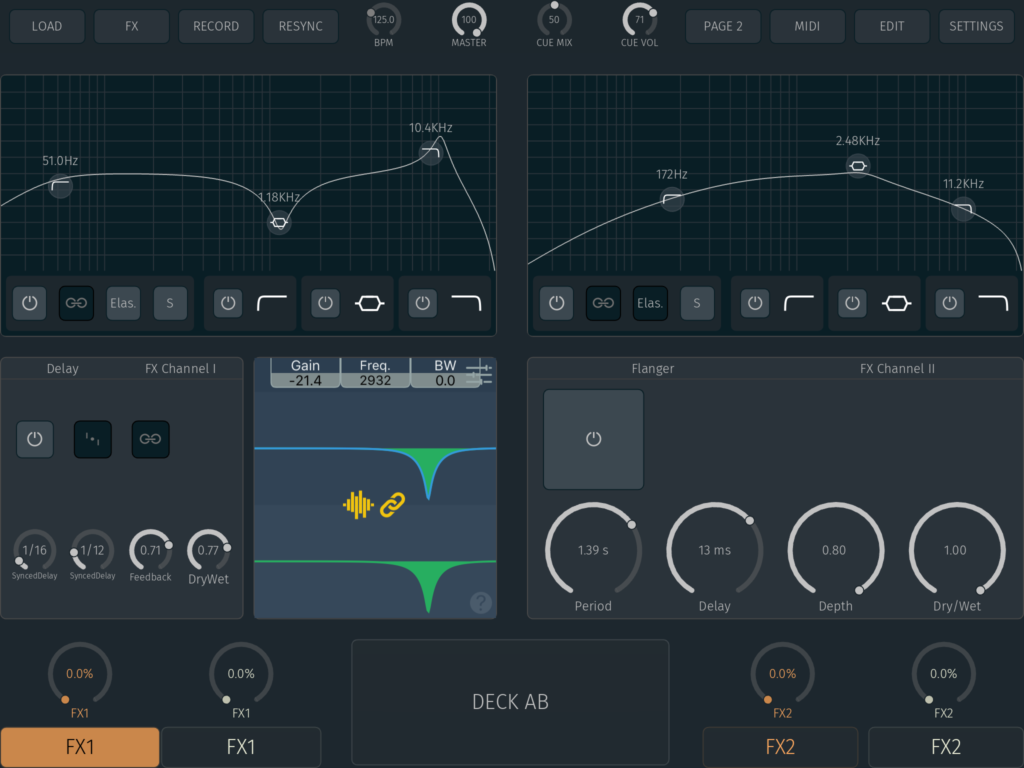
Task: Open the Flanger effect selector header
Action: (x=653, y=369)
